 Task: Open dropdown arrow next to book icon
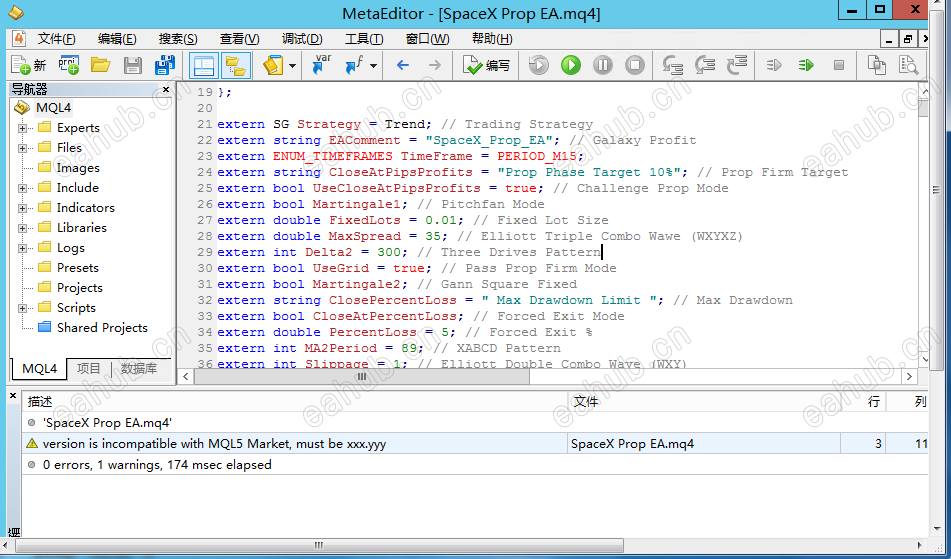coord(293,65)
